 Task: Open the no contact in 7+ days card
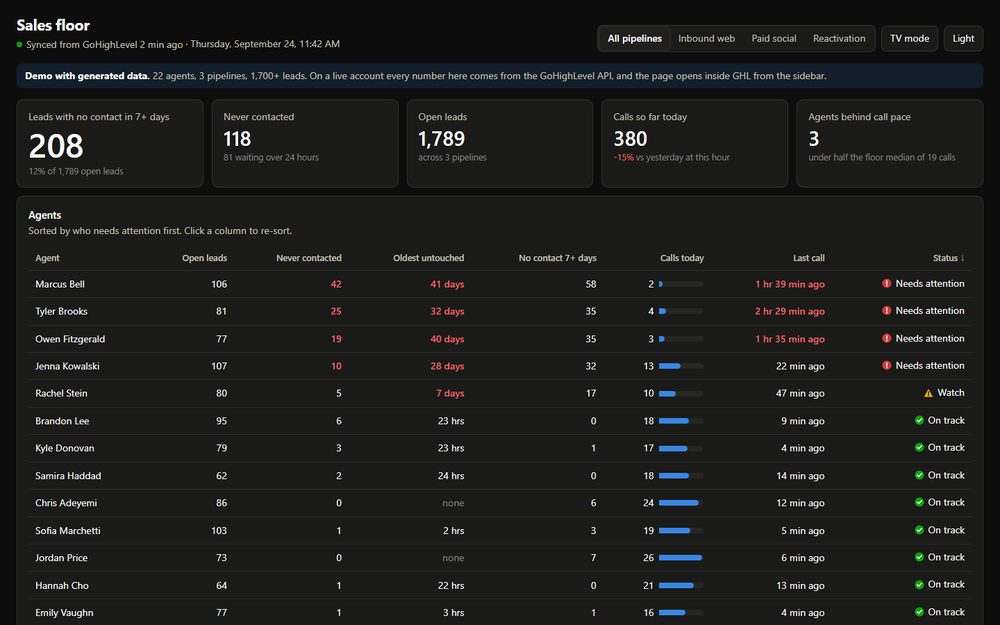point(110,143)
